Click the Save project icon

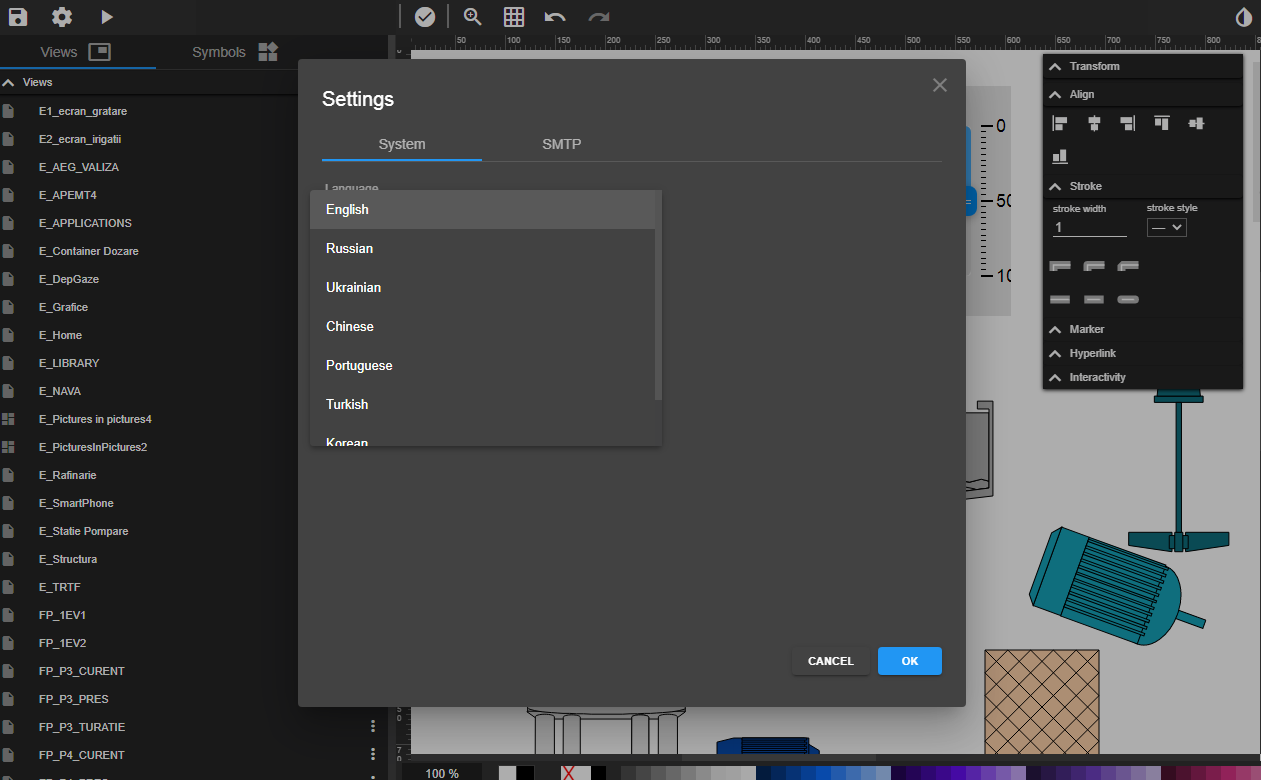point(18,17)
